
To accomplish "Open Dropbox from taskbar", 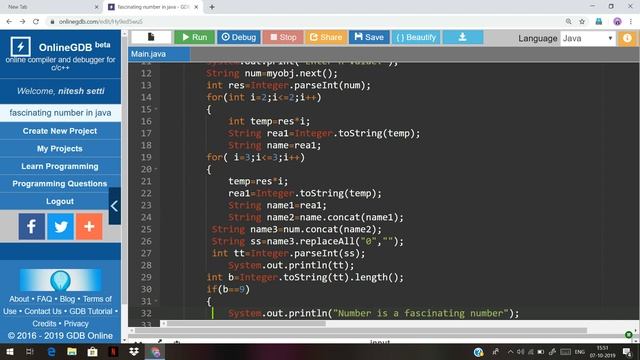I will point(134,352).
